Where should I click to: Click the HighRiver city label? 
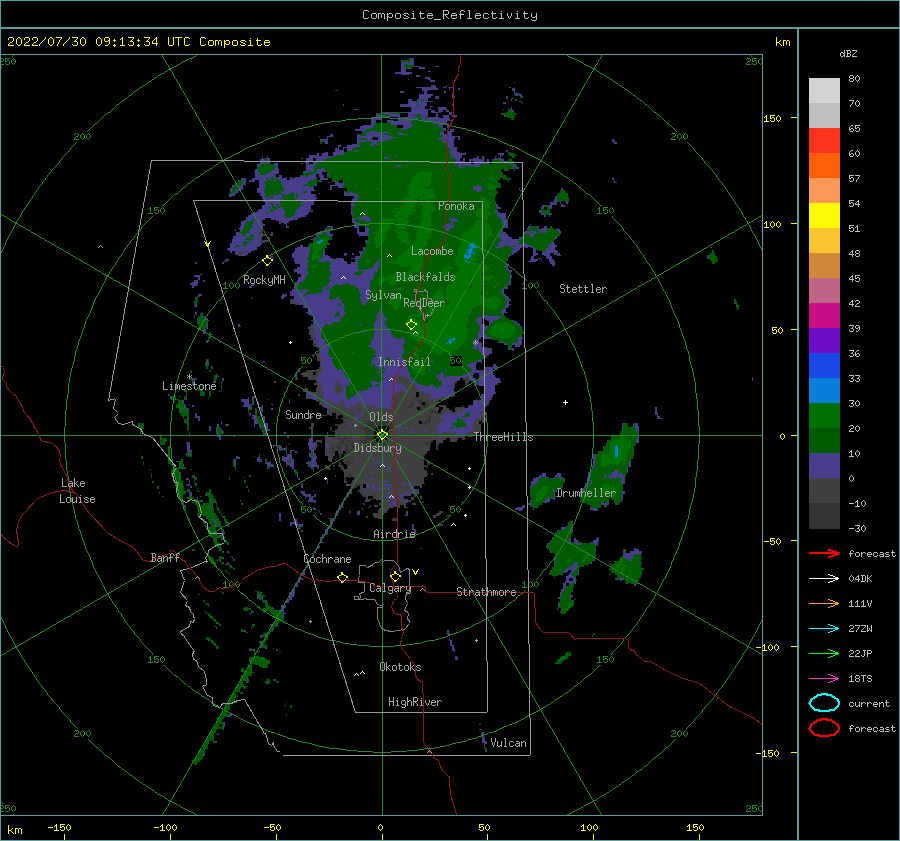pos(415,702)
